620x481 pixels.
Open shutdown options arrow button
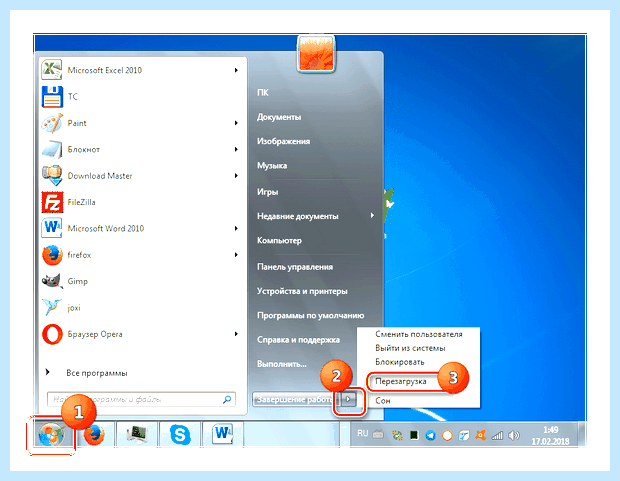click(x=348, y=399)
